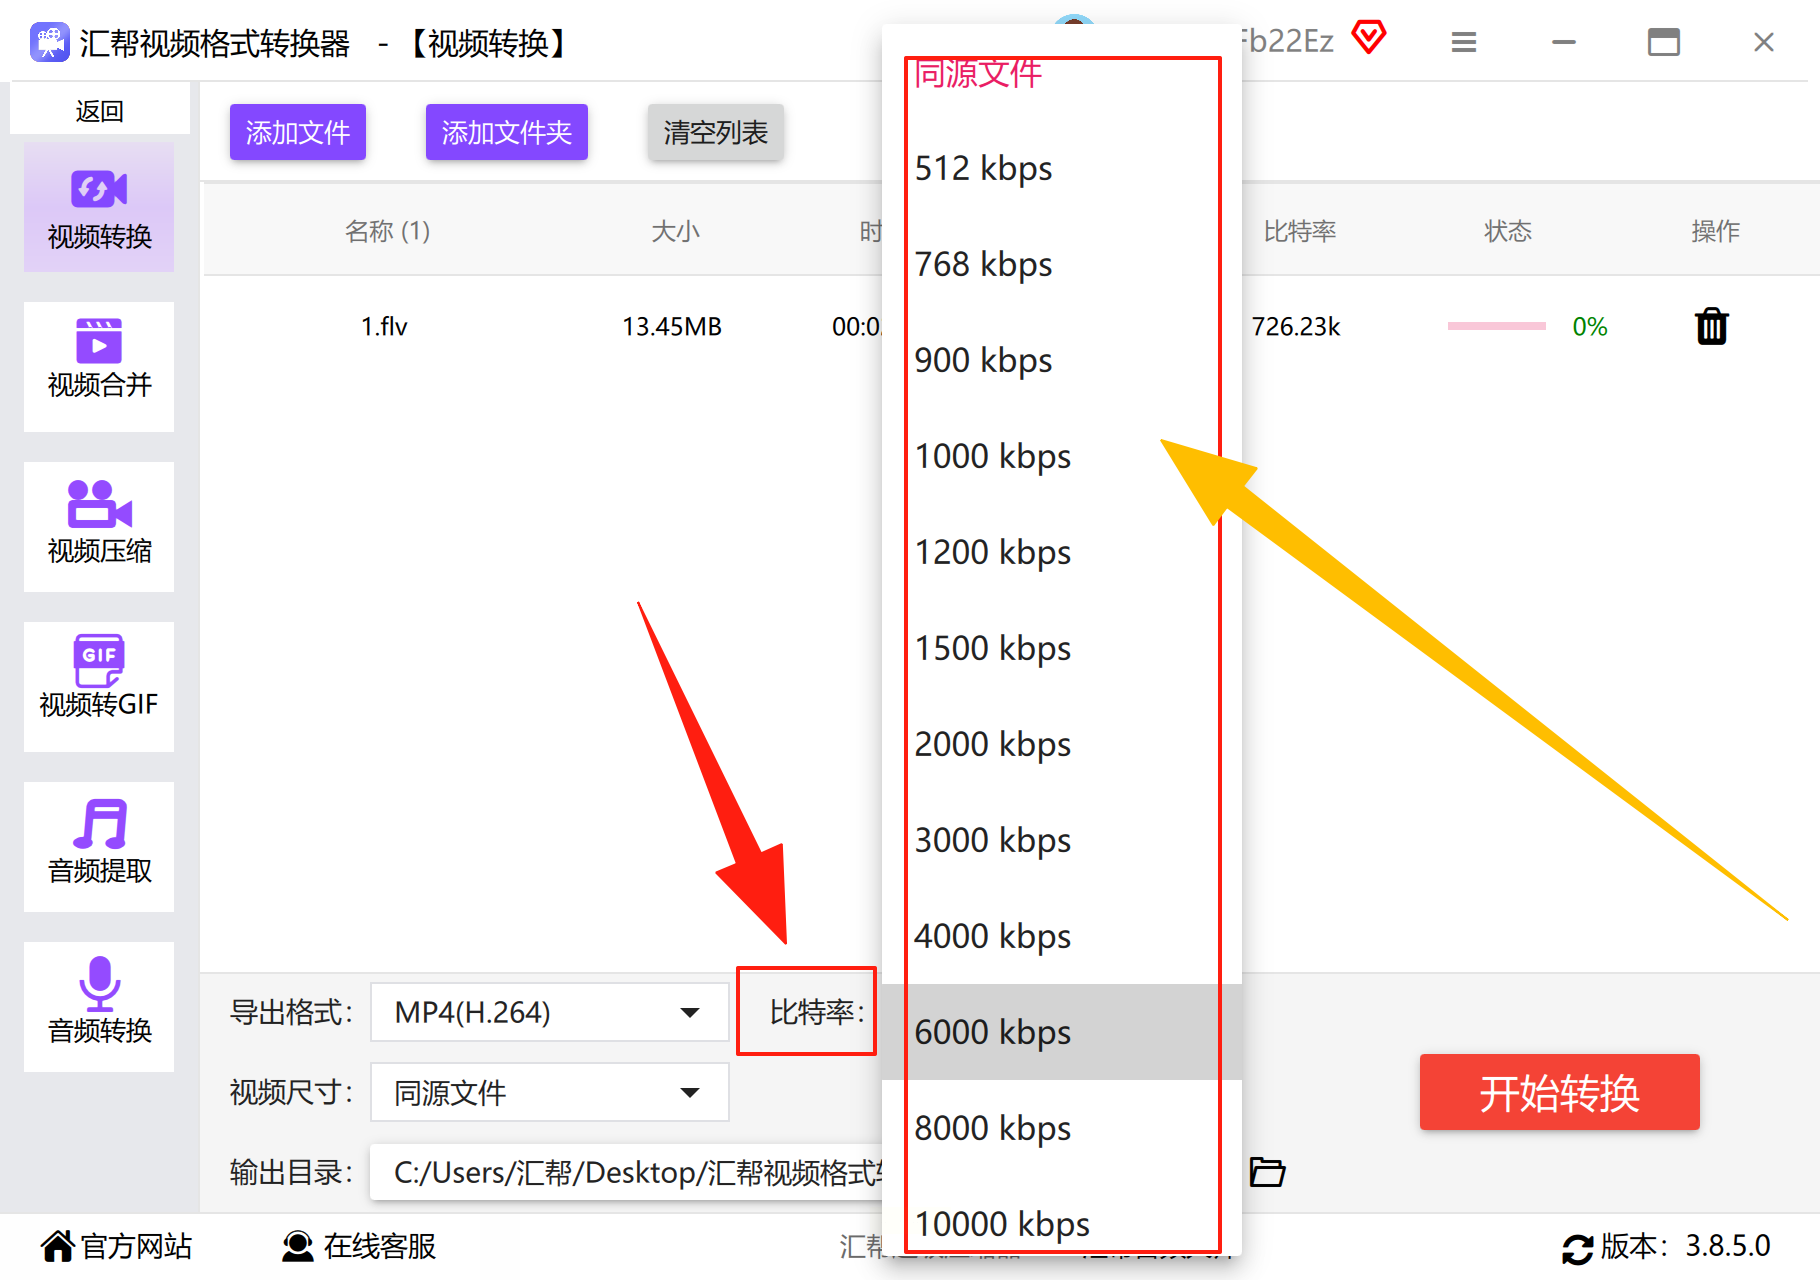
Task: Click the 清空列表 clear list button
Action: coord(715,132)
